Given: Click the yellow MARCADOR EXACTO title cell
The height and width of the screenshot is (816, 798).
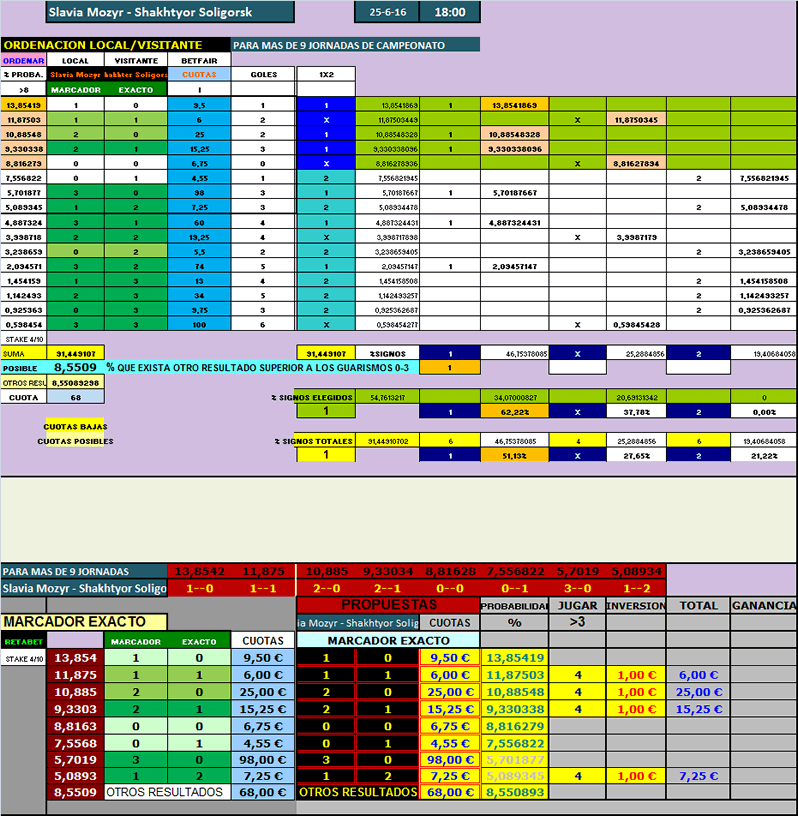Looking at the screenshot, I should point(84,622).
